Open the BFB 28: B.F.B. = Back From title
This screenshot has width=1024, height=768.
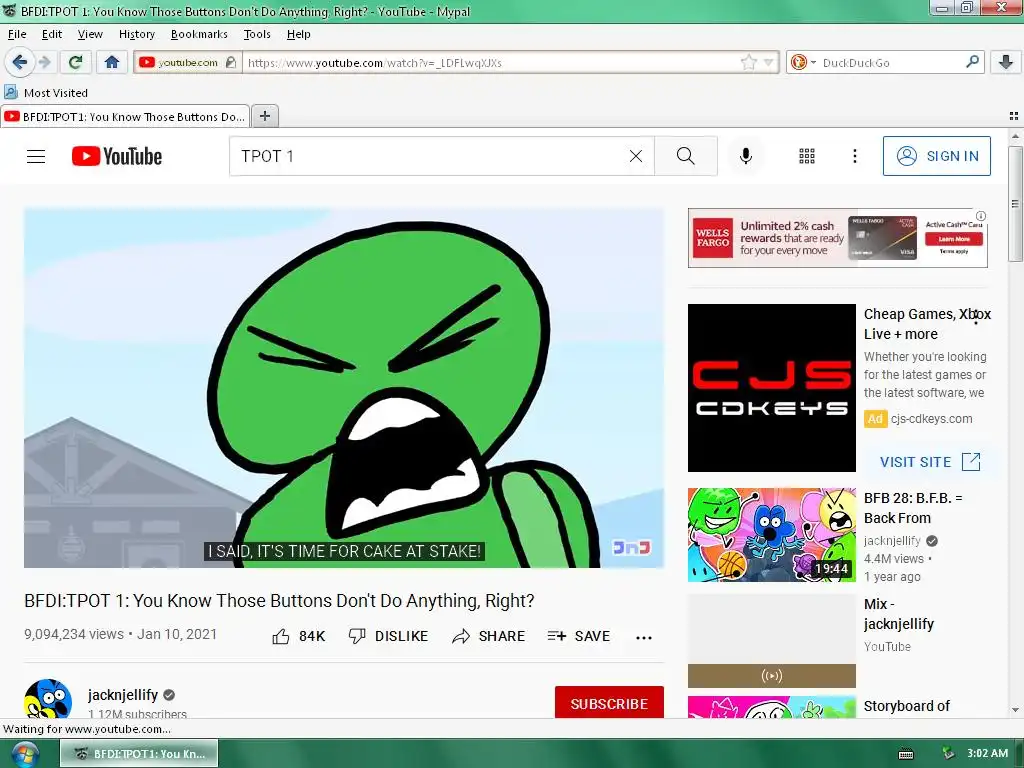coord(913,508)
